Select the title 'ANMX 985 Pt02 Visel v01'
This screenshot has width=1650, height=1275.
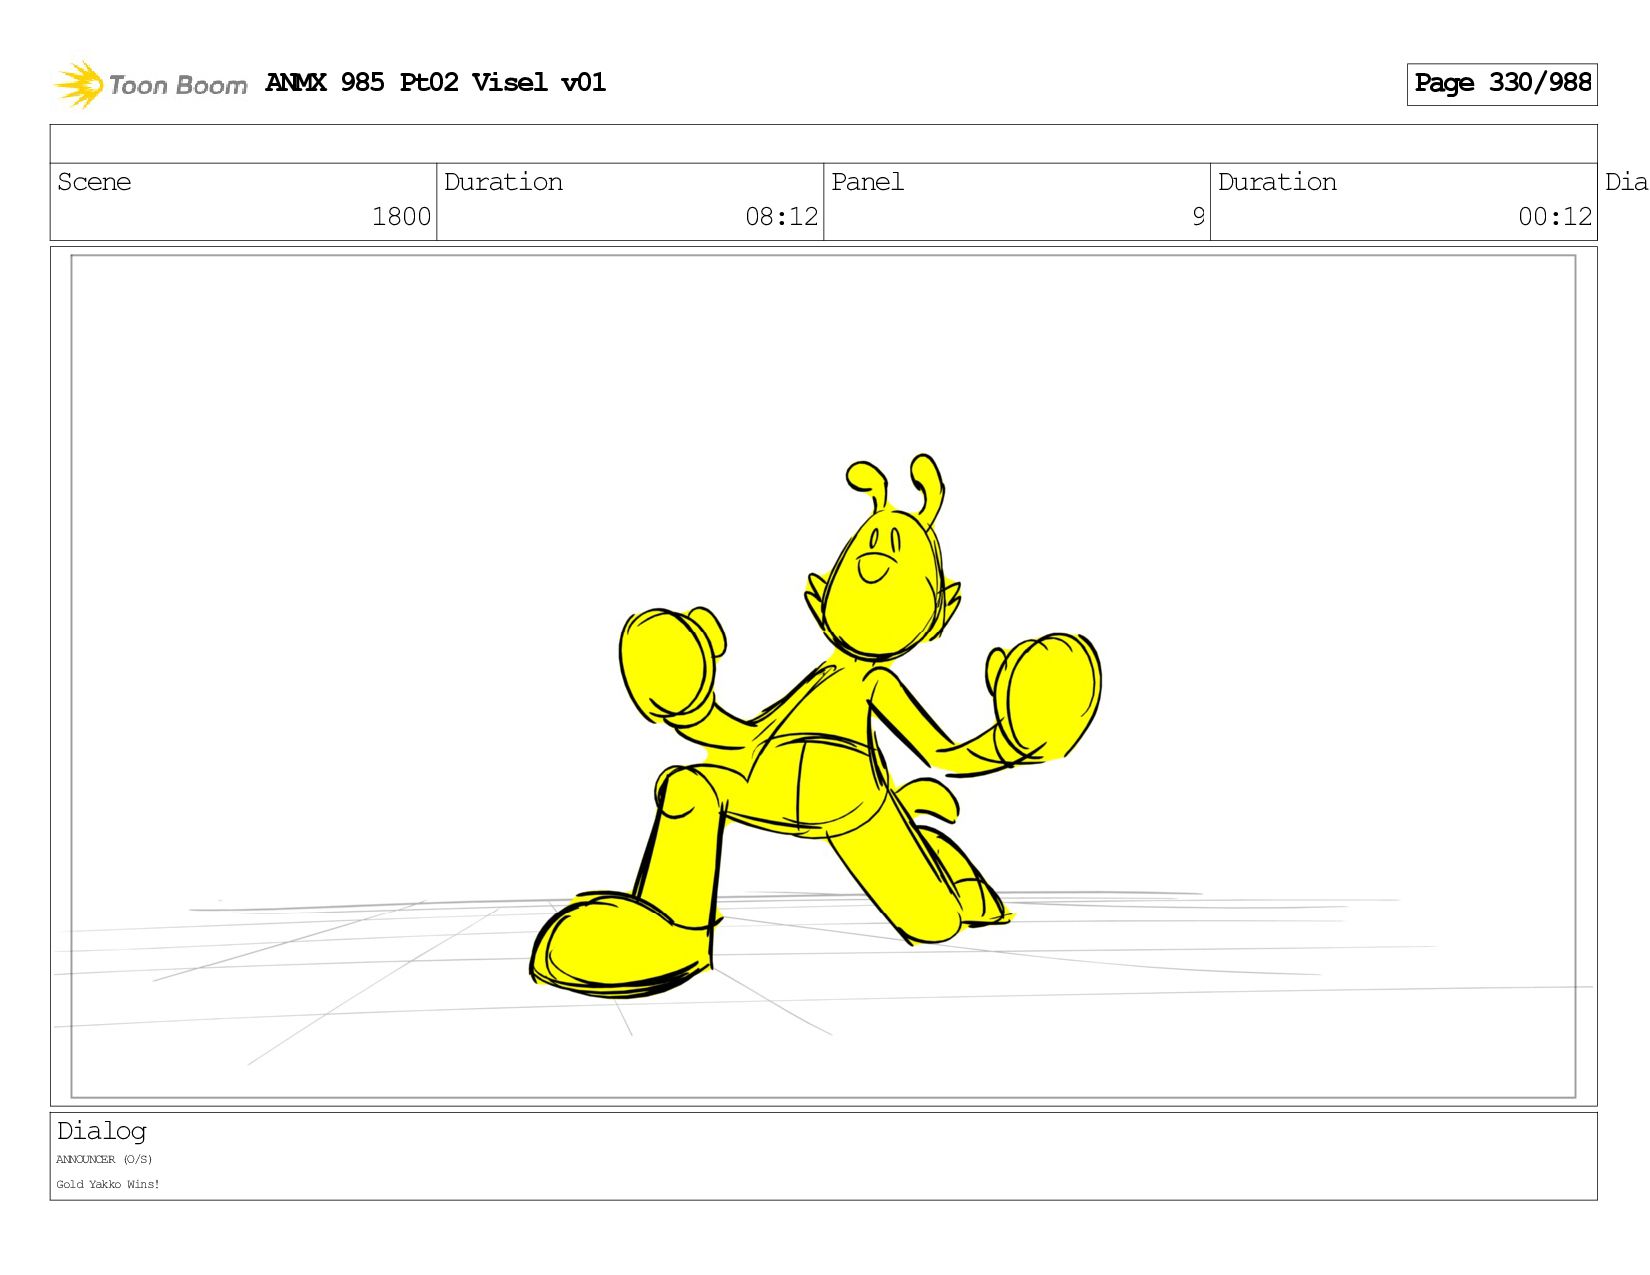tap(435, 82)
